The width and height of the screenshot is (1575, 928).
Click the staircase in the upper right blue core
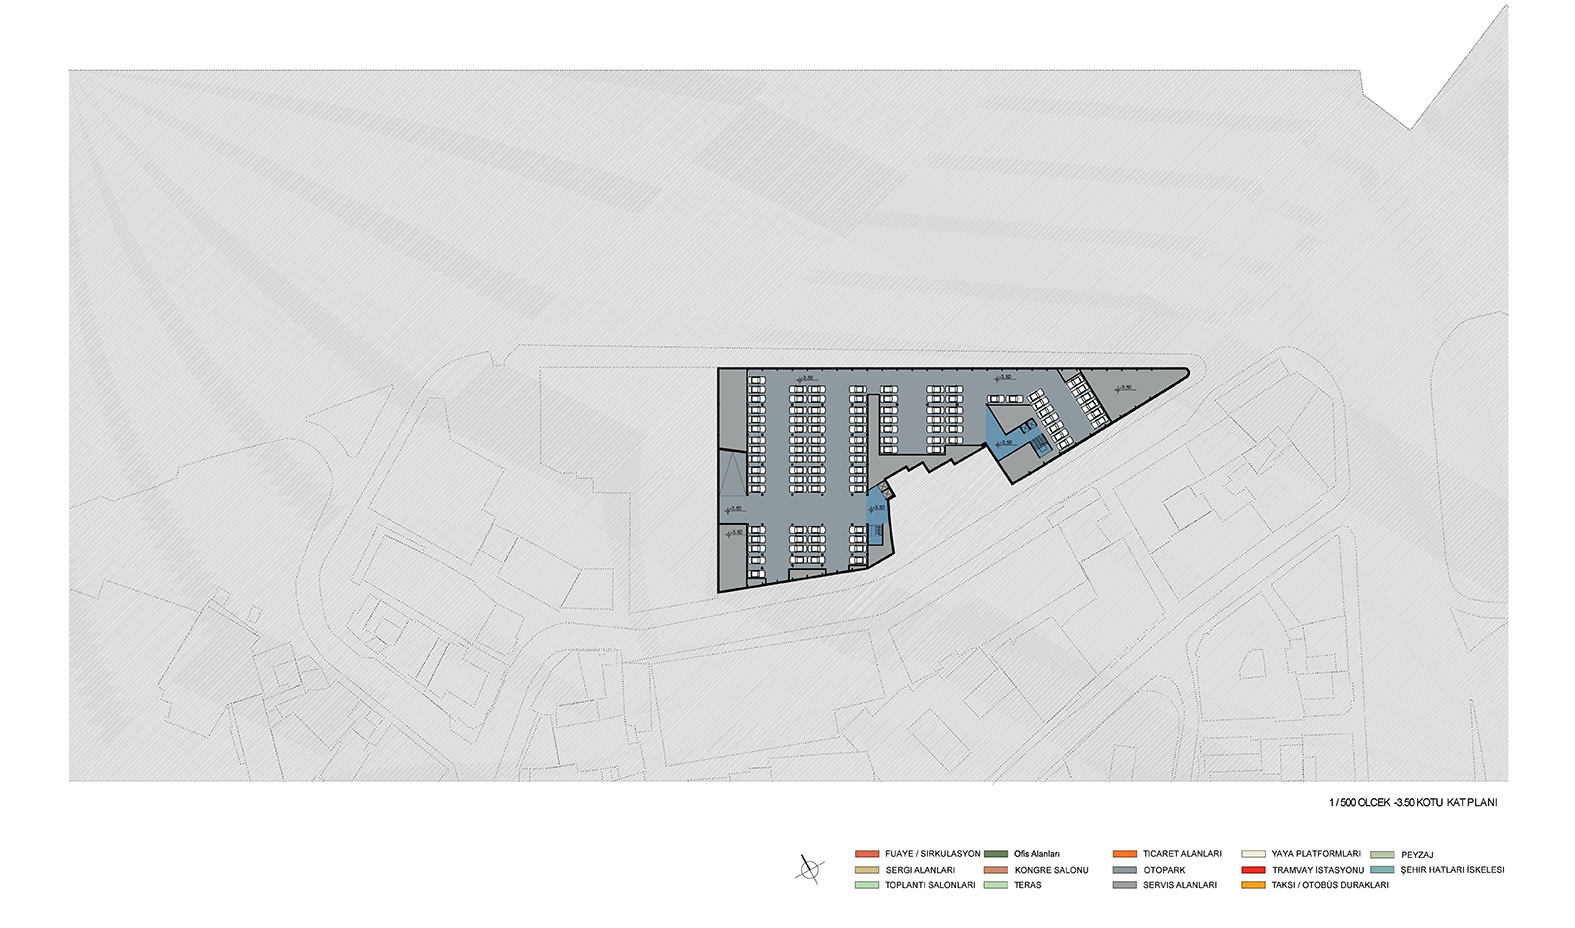tap(1041, 445)
